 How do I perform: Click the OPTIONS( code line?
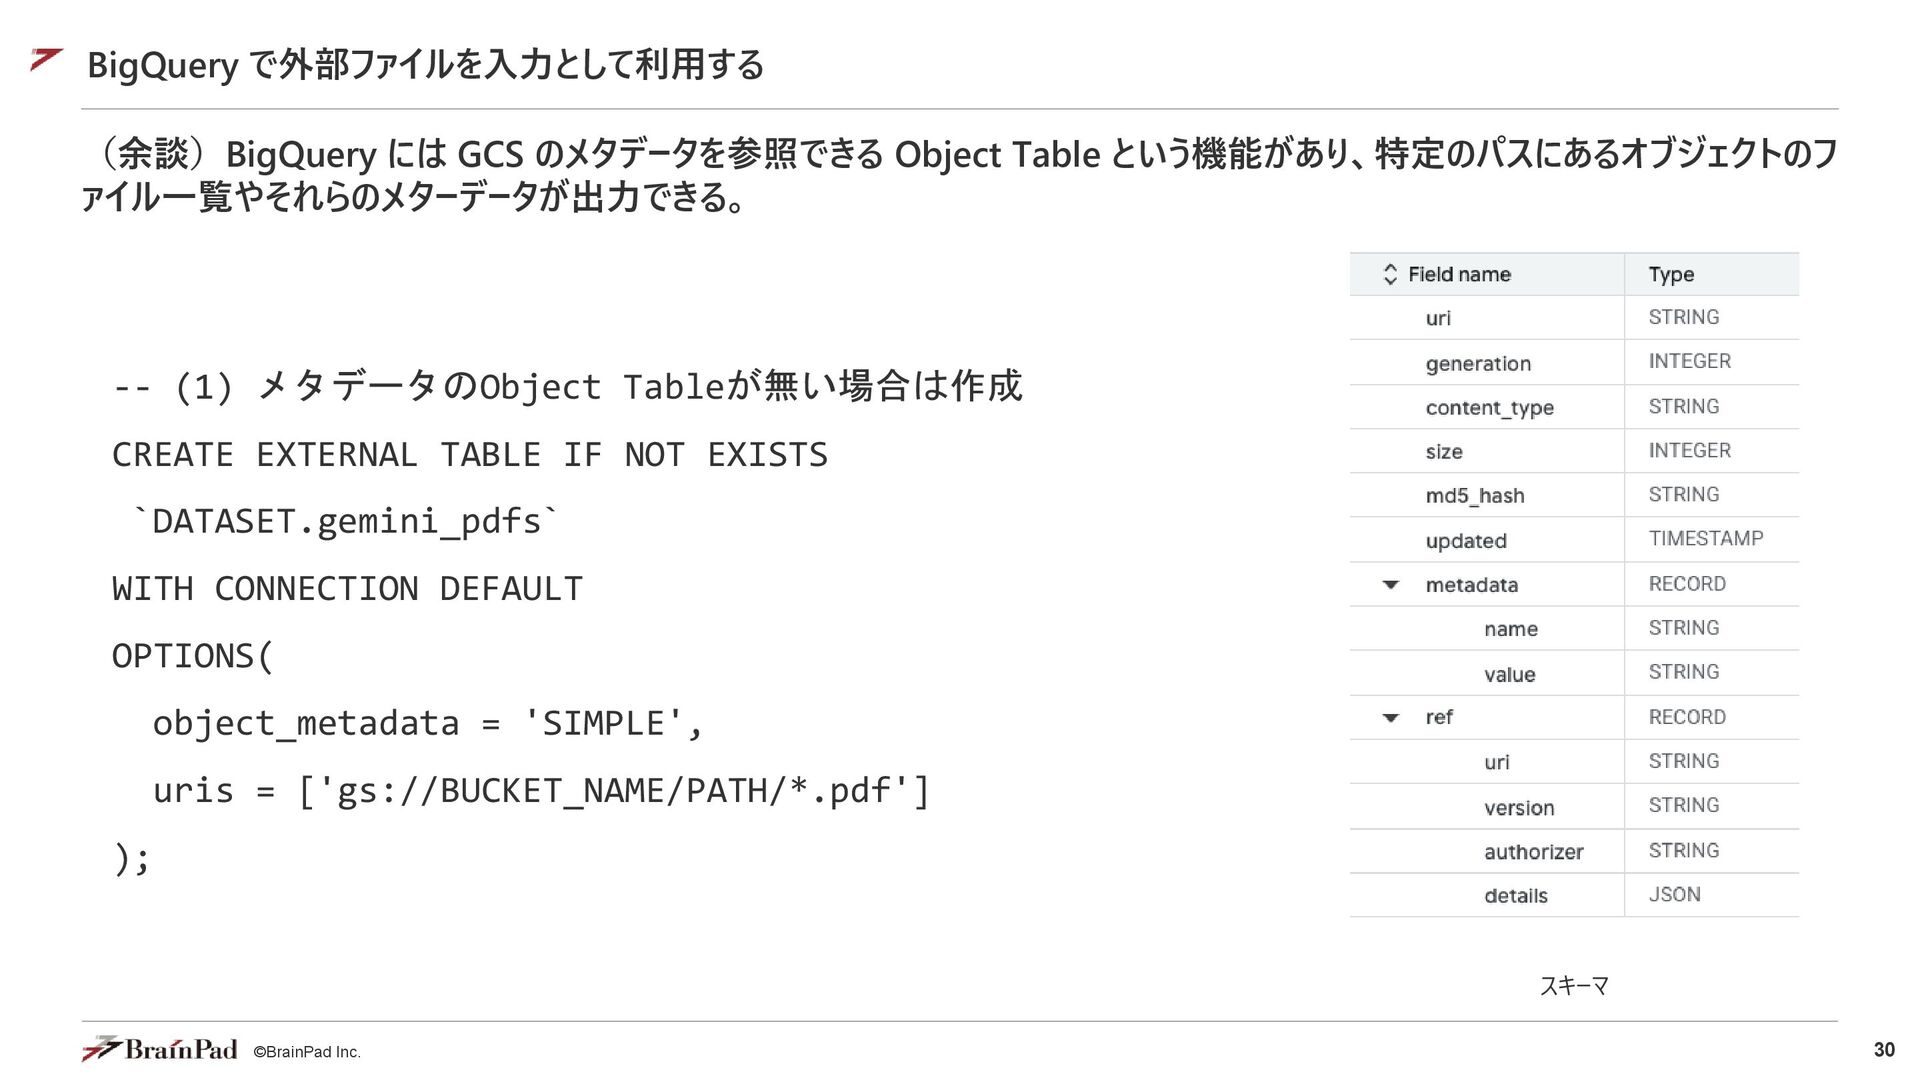[192, 656]
